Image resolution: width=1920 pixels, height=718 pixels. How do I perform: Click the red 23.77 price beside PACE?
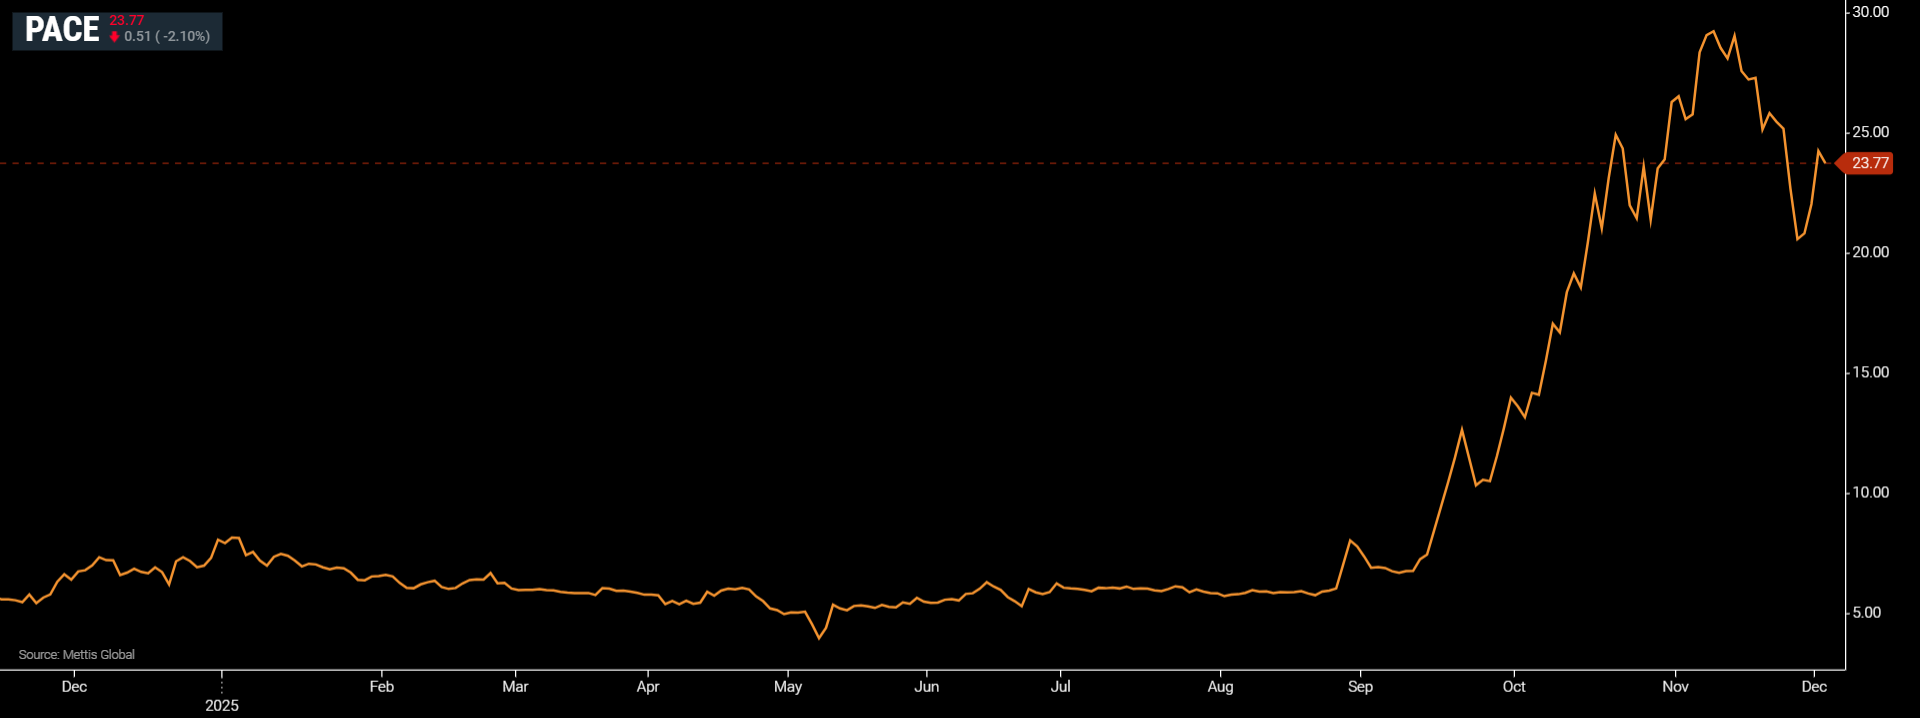tap(127, 20)
